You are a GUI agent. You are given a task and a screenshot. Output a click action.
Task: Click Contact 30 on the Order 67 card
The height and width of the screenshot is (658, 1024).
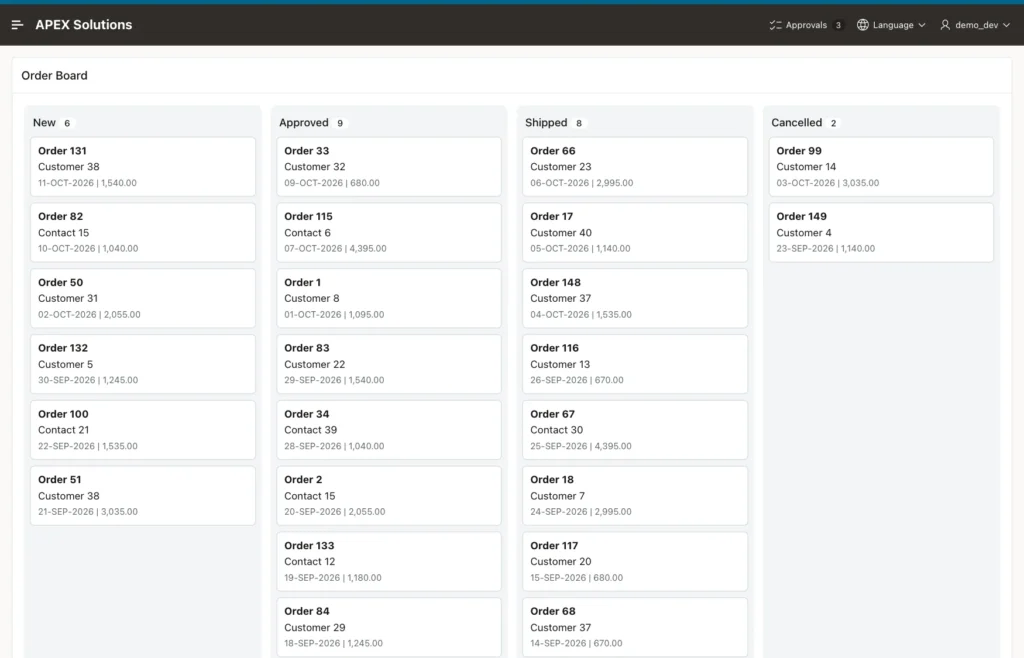click(x=556, y=430)
